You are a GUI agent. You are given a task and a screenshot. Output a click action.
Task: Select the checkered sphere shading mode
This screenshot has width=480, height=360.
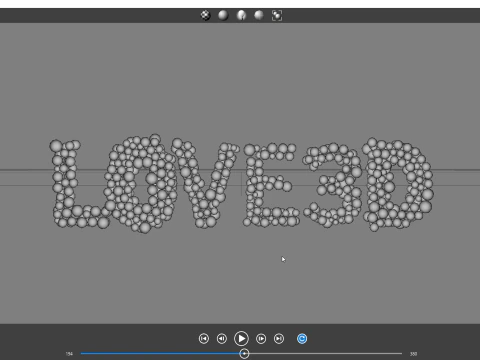tap(206, 15)
